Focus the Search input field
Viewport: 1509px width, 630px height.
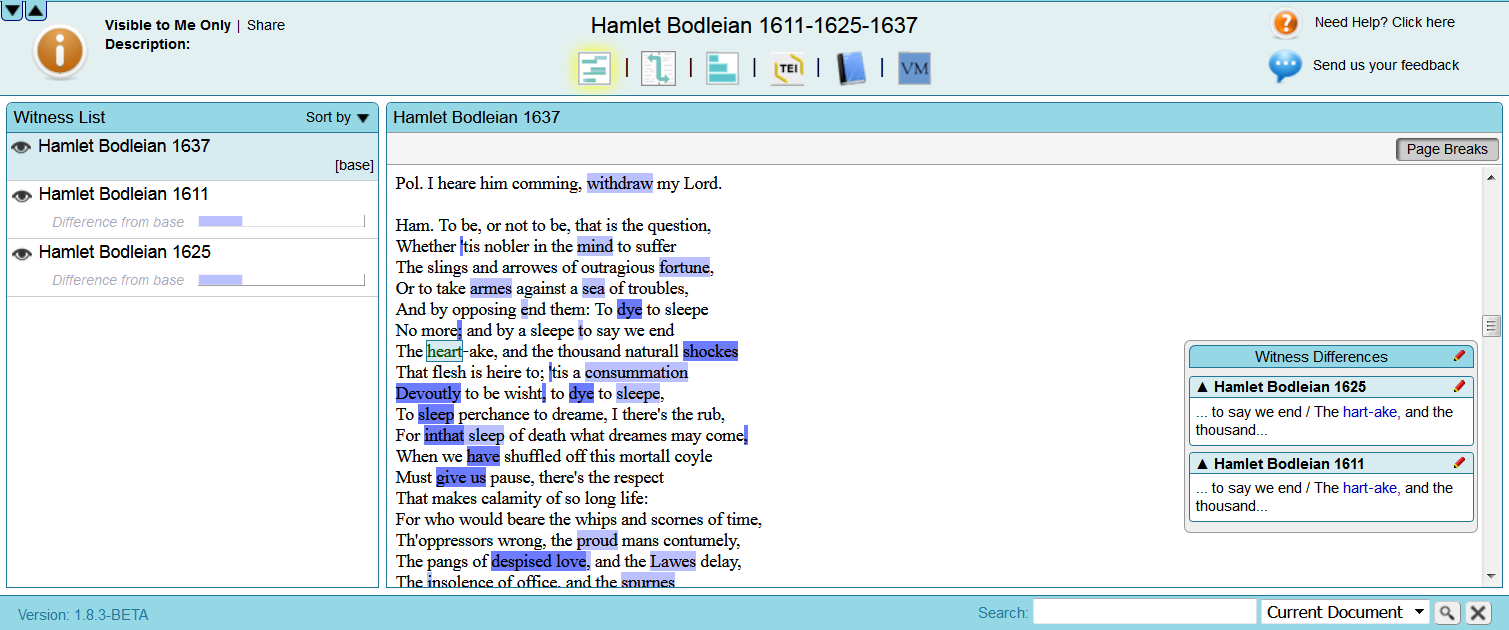click(1144, 612)
